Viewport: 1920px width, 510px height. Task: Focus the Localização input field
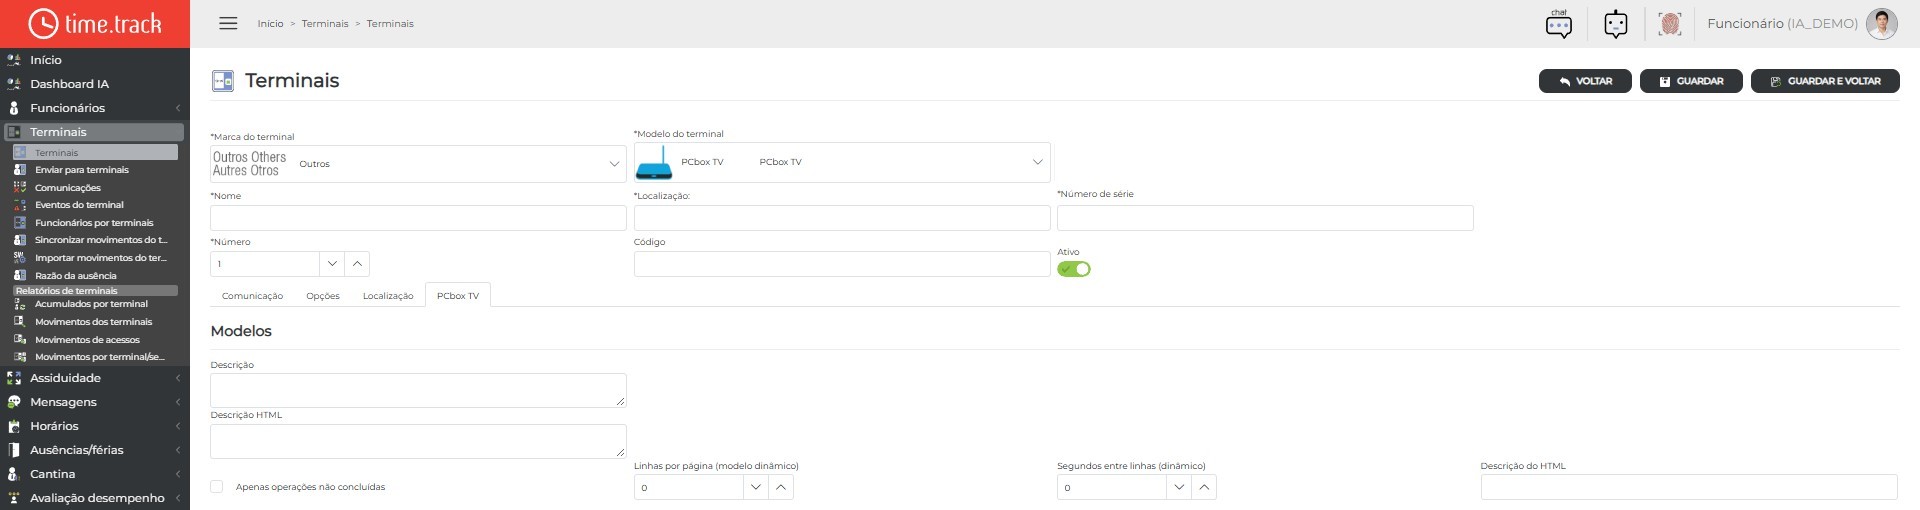[842, 218]
